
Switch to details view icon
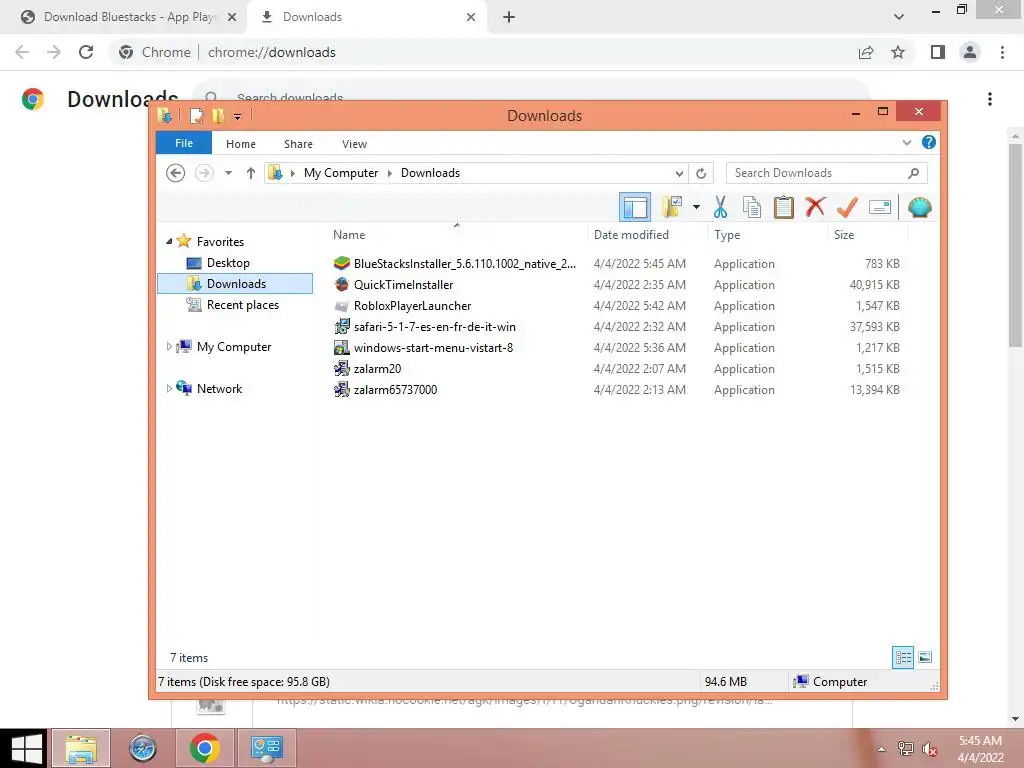[x=903, y=657]
